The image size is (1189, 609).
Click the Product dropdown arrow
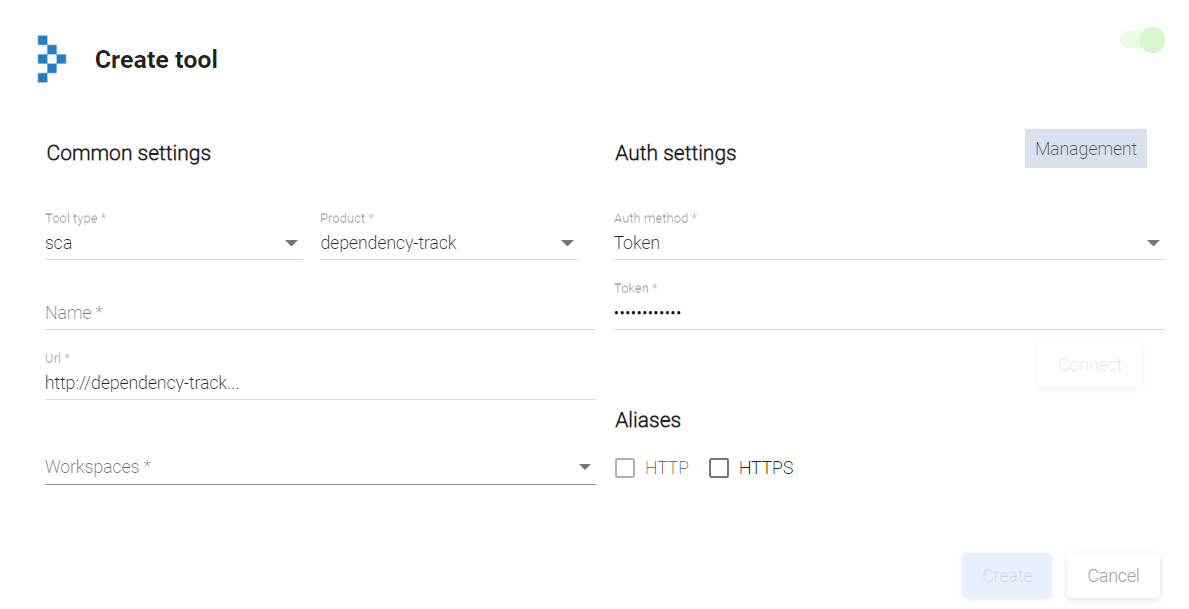pyautogui.click(x=567, y=243)
